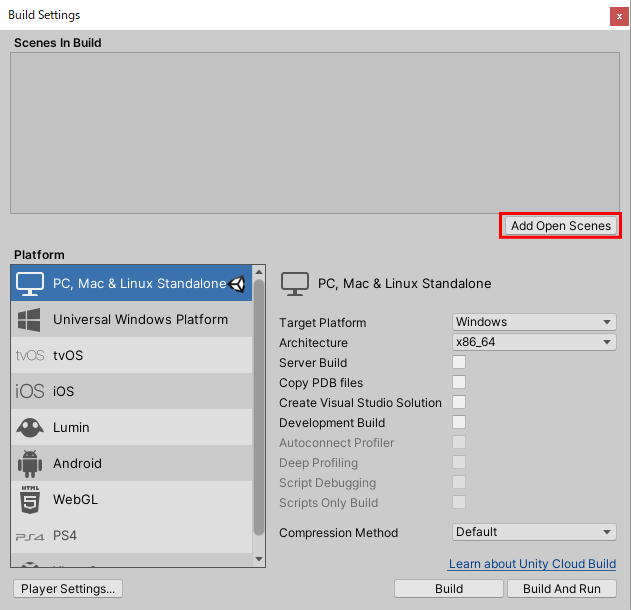631x610 pixels.
Task: Click the Build button
Action: point(449,589)
